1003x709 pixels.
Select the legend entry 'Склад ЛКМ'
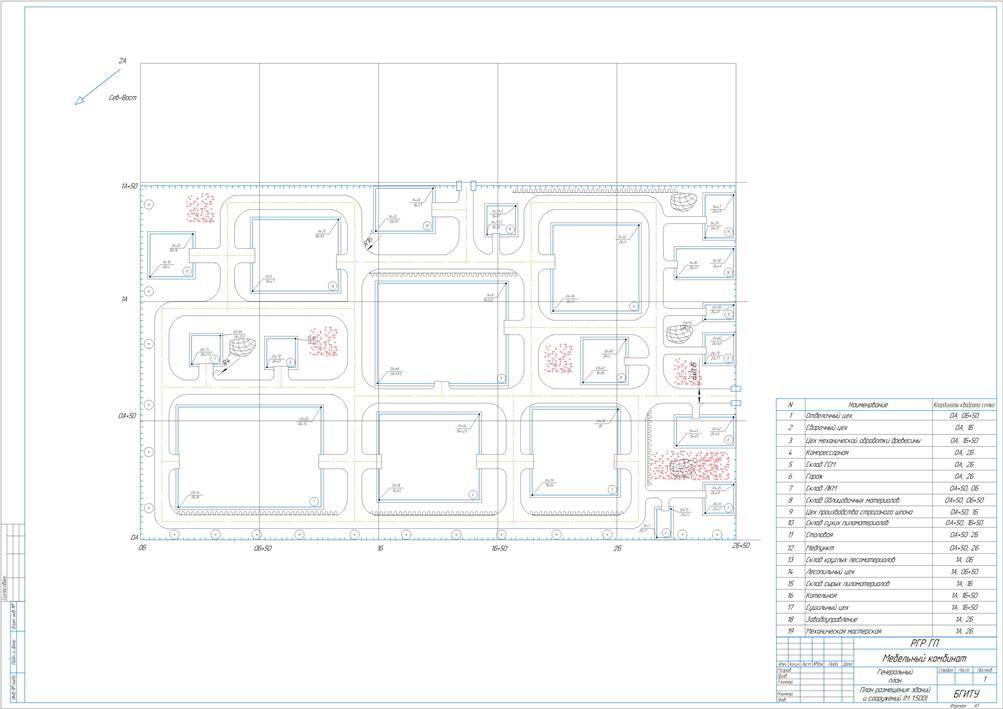pyautogui.click(x=821, y=488)
